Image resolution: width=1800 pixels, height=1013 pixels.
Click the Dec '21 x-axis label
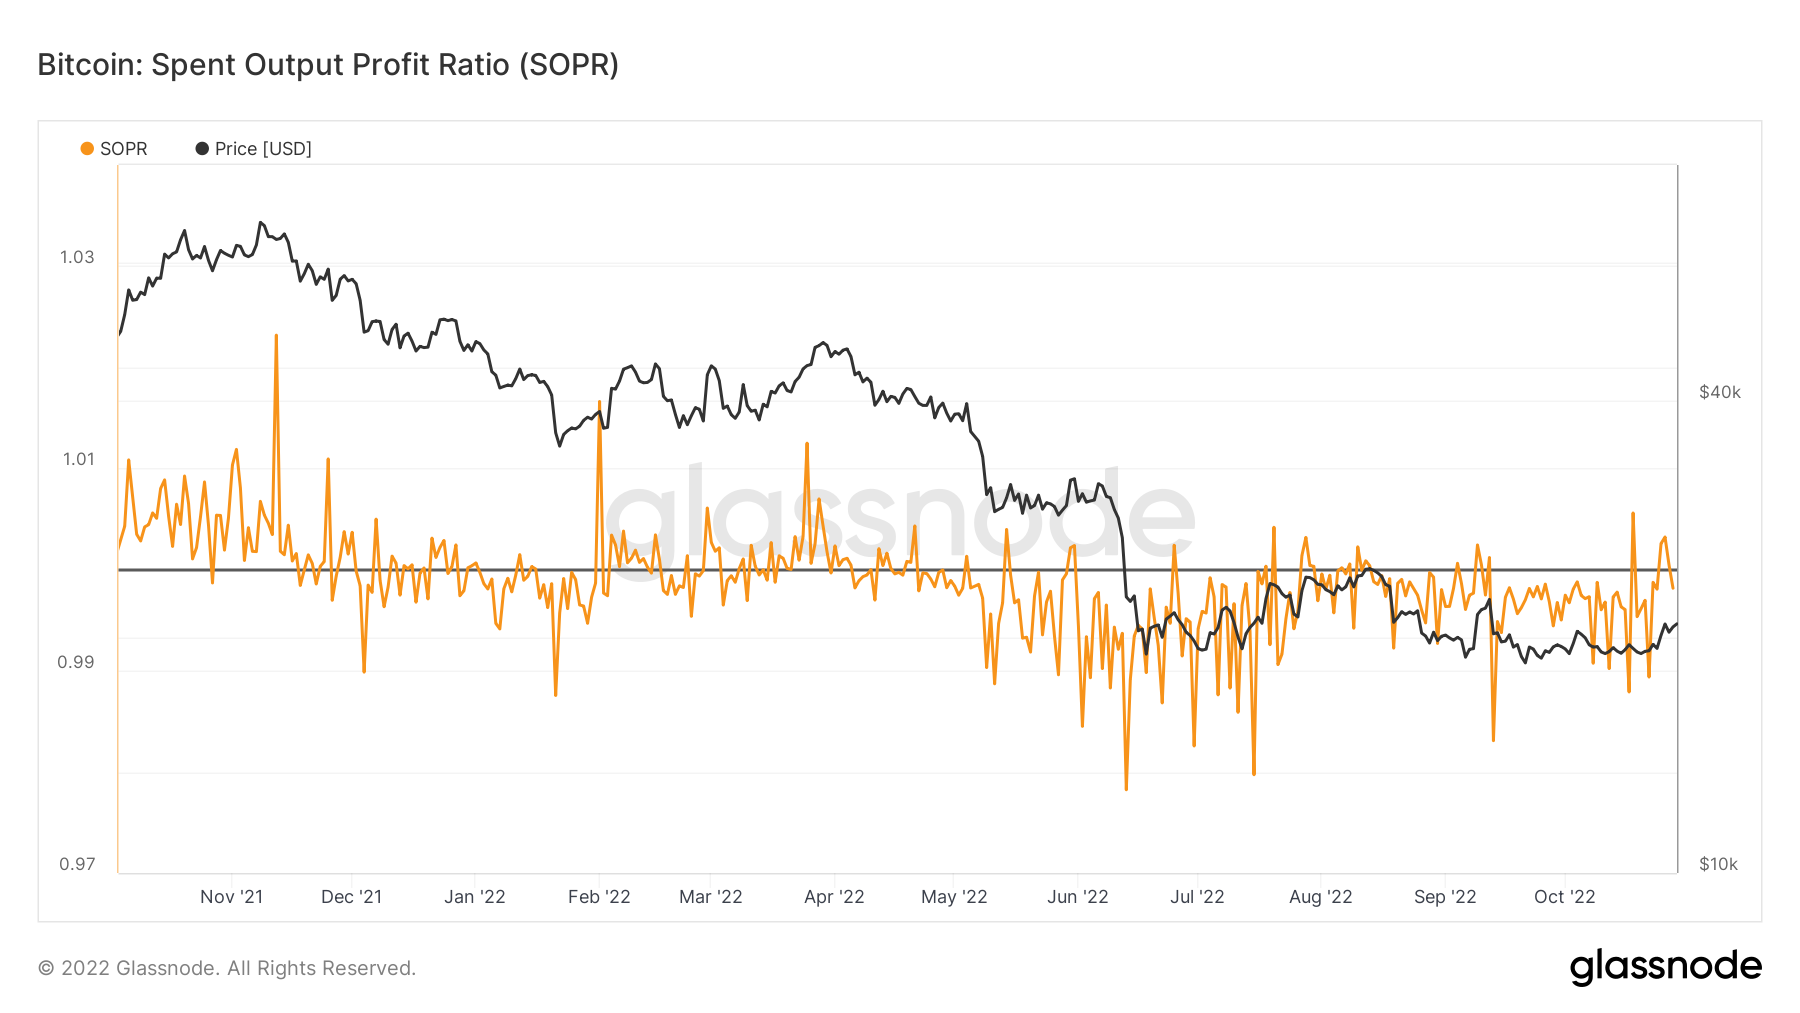click(351, 897)
